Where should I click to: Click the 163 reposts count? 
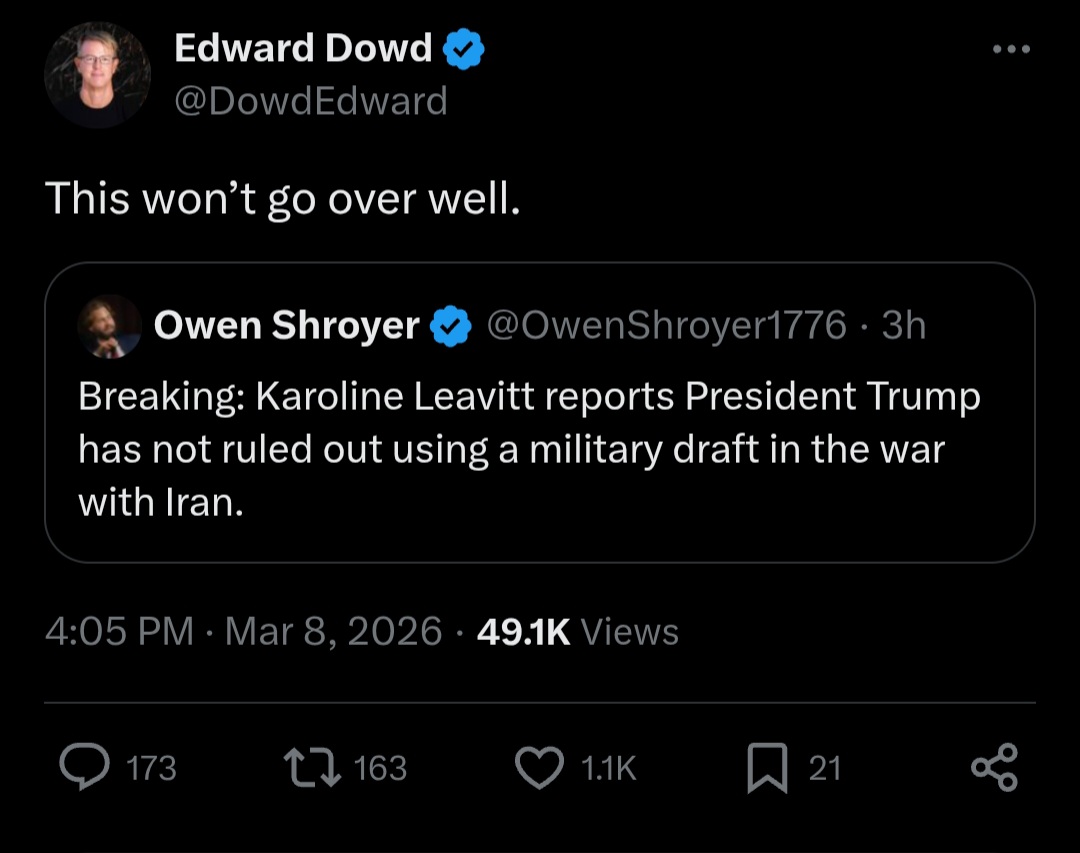pyautogui.click(x=380, y=768)
